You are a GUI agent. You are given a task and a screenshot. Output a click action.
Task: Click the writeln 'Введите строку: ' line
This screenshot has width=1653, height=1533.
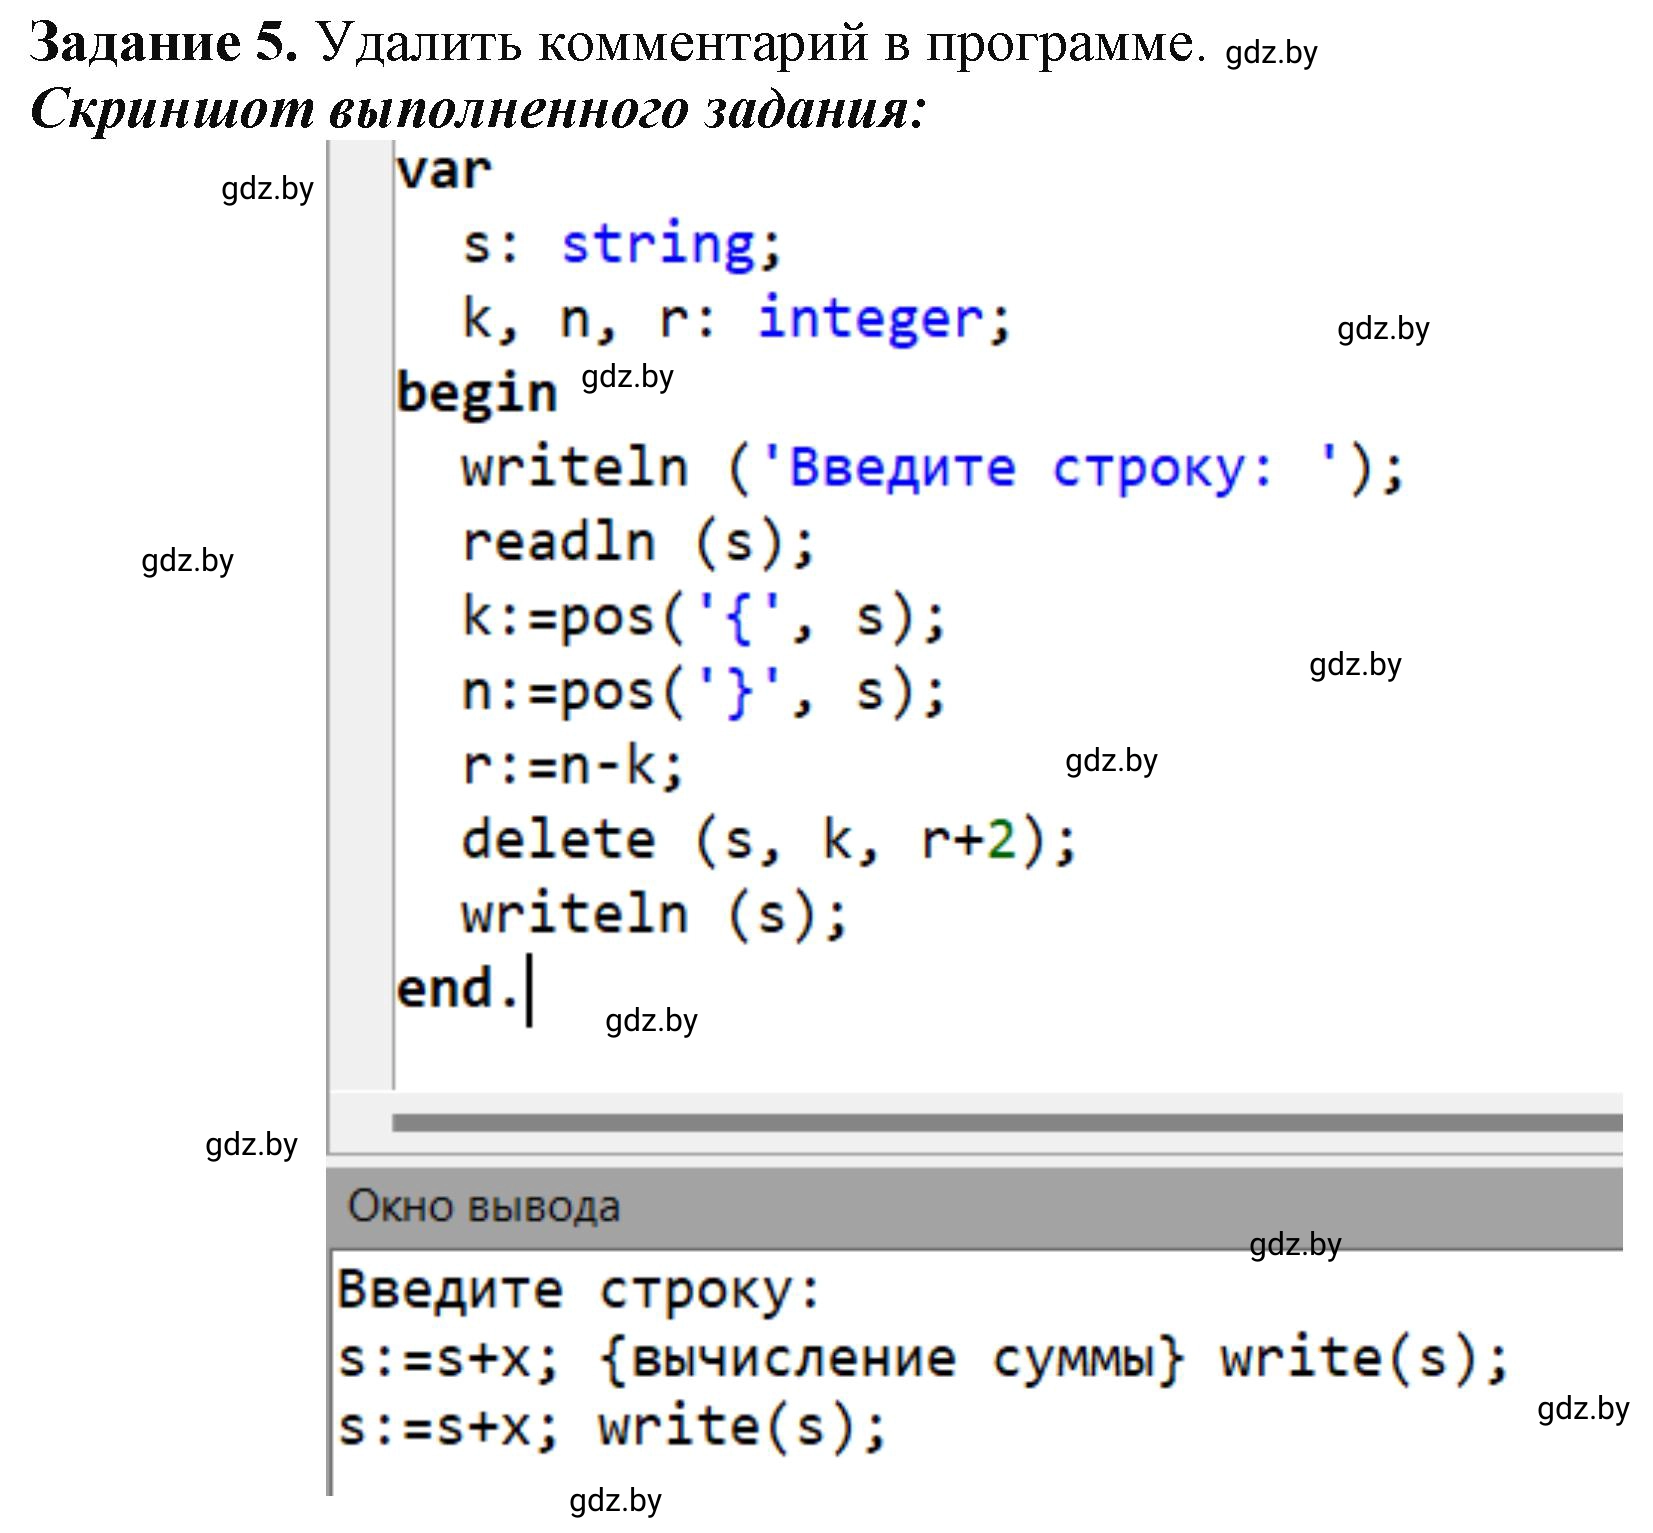pos(933,467)
